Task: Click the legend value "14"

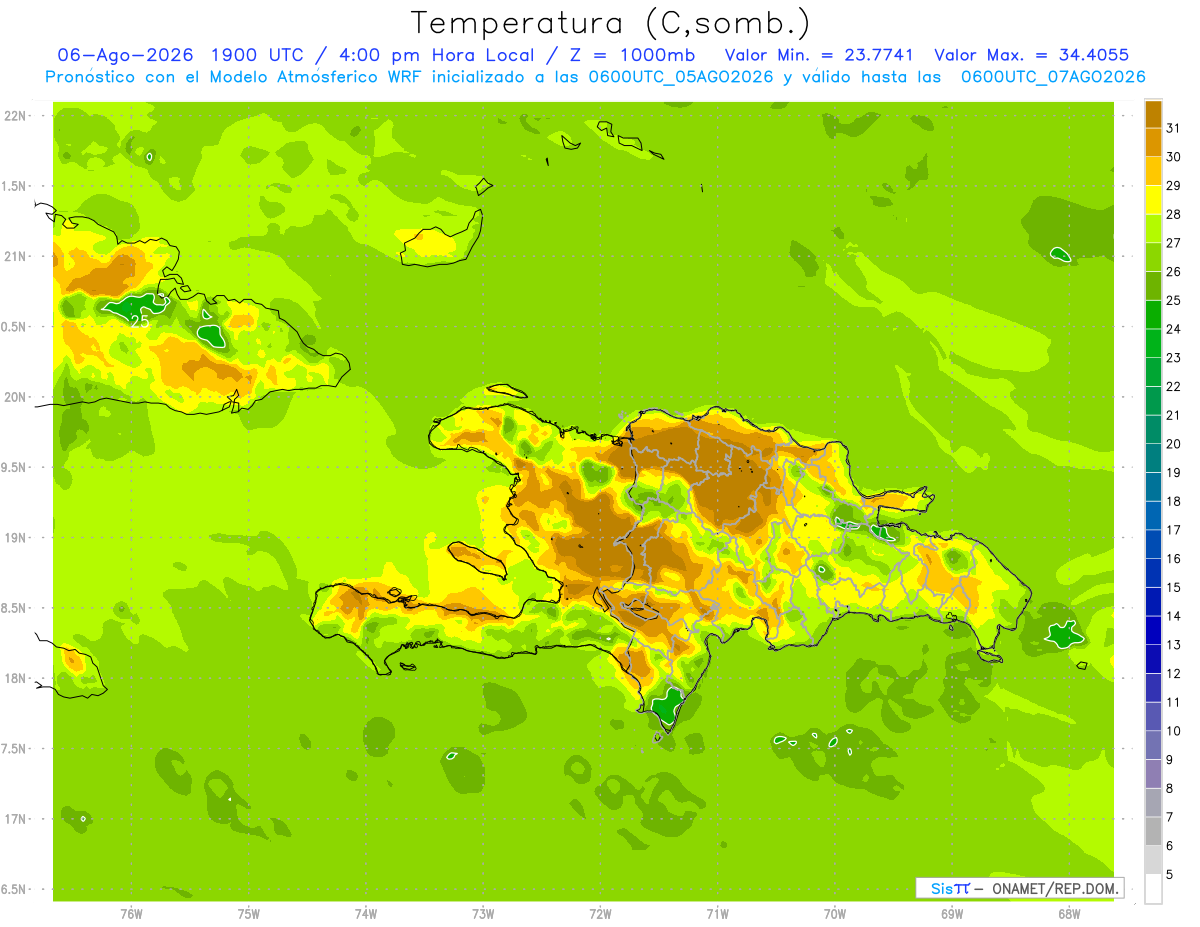Action: (x=1174, y=616)
